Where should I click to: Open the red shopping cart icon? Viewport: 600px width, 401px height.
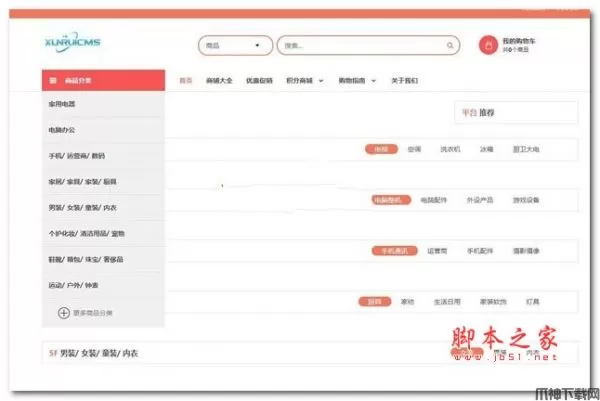coord(488,45)
